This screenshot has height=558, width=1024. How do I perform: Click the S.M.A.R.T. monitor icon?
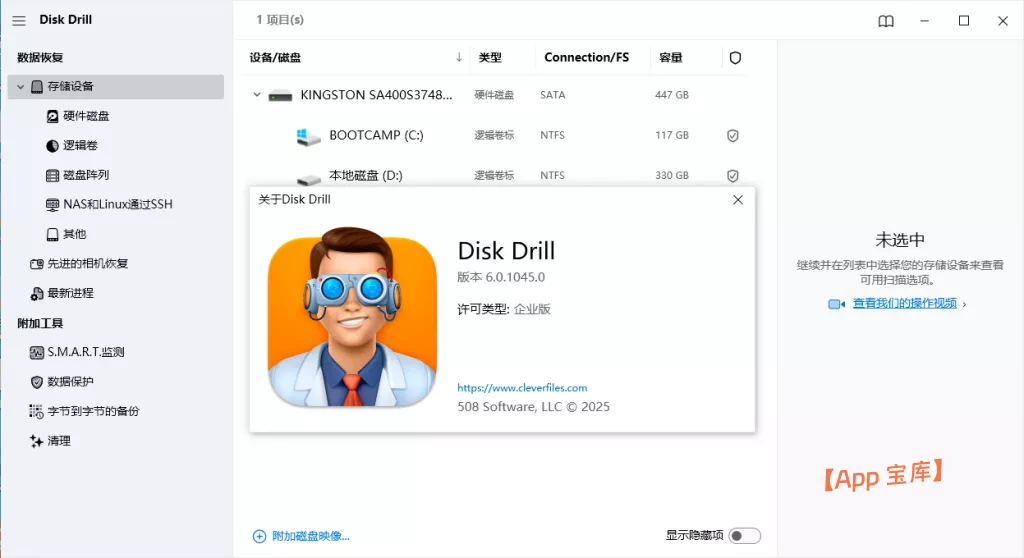click(x=37, y=353)
